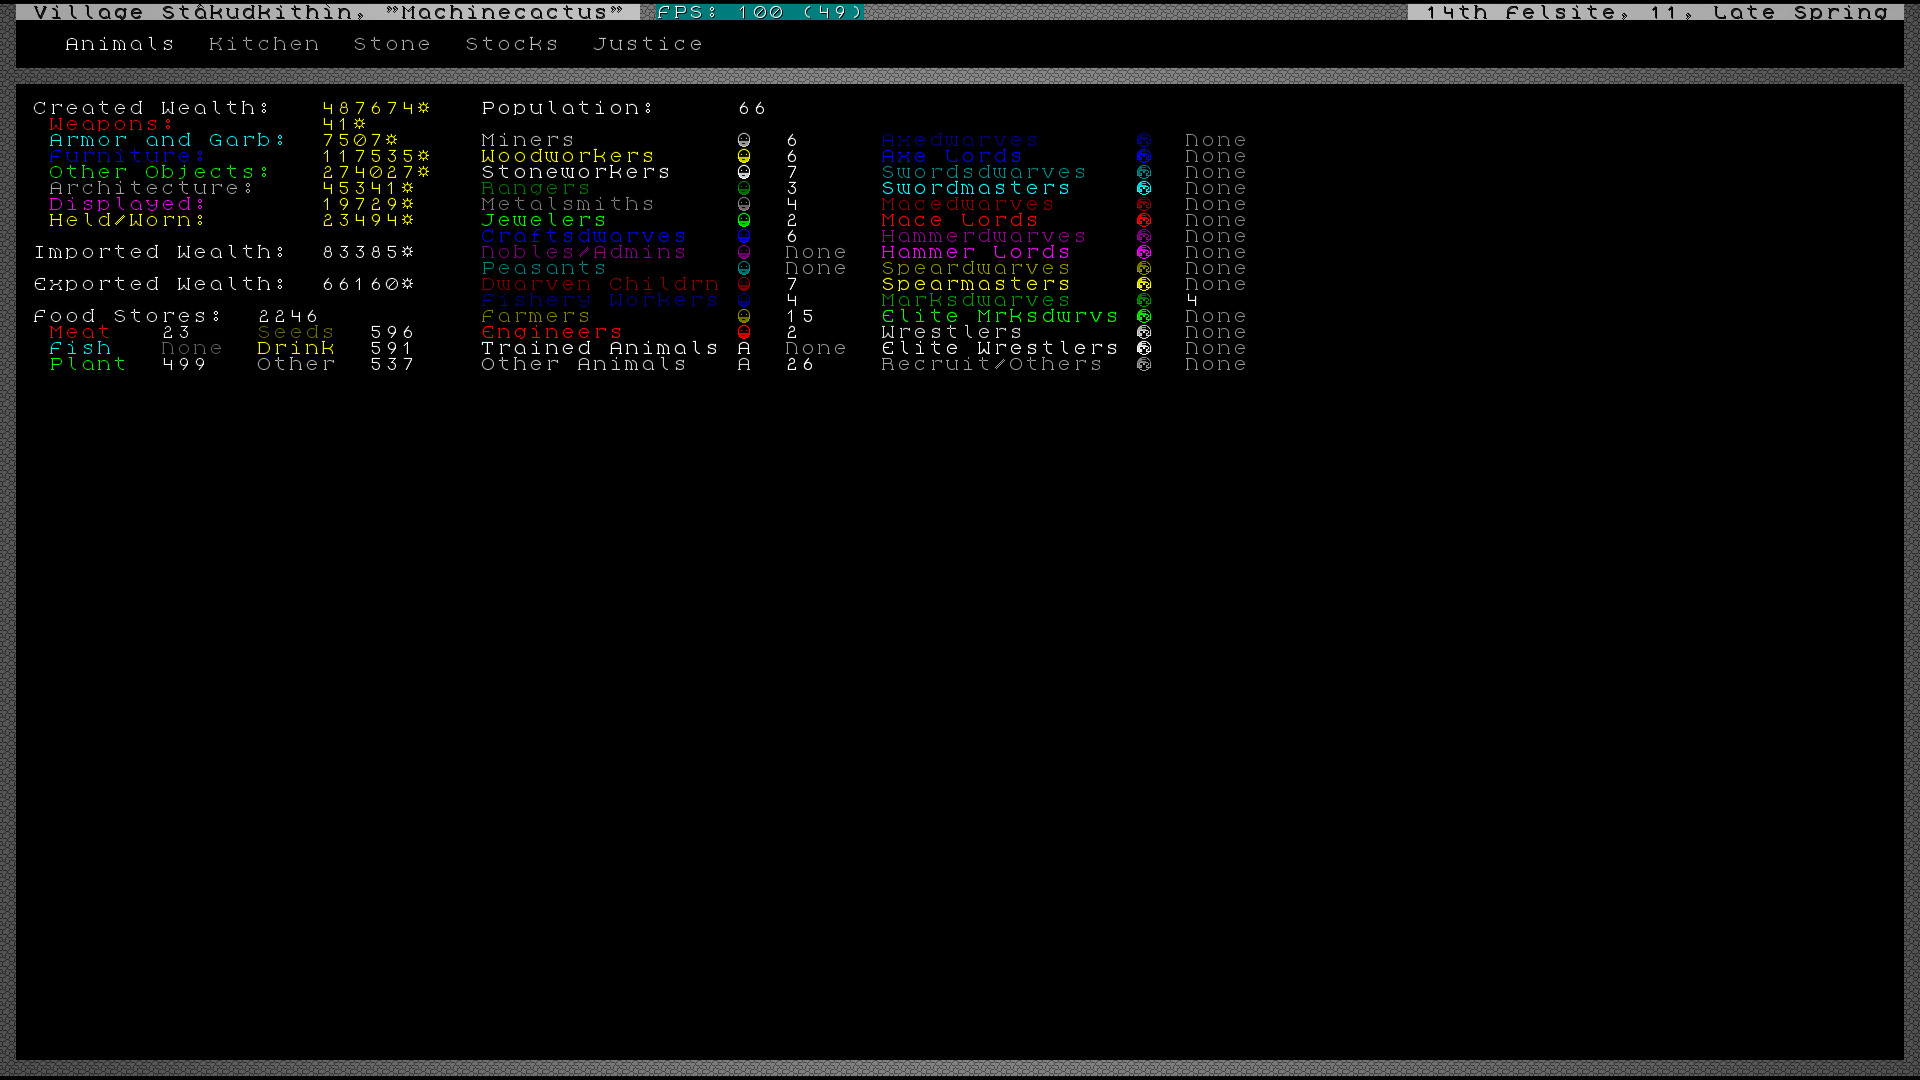
Task: Switch to the Stocks tab
Action: pyautogui.click(x=512, y=44)
